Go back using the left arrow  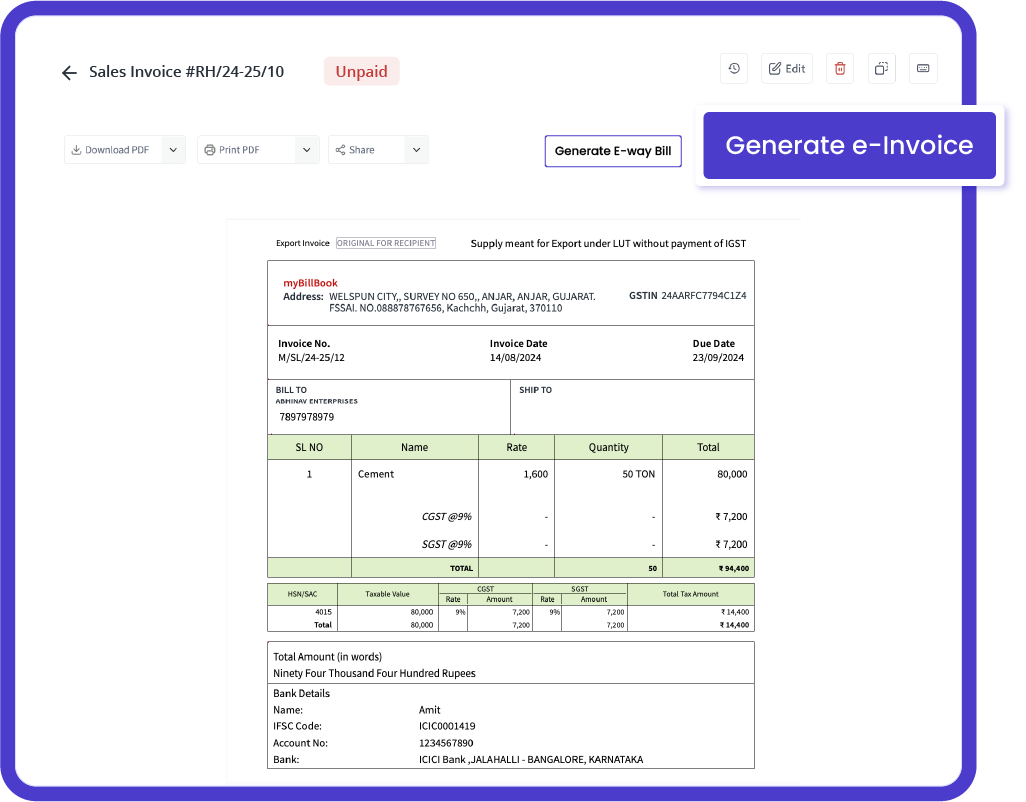point(69,72)
